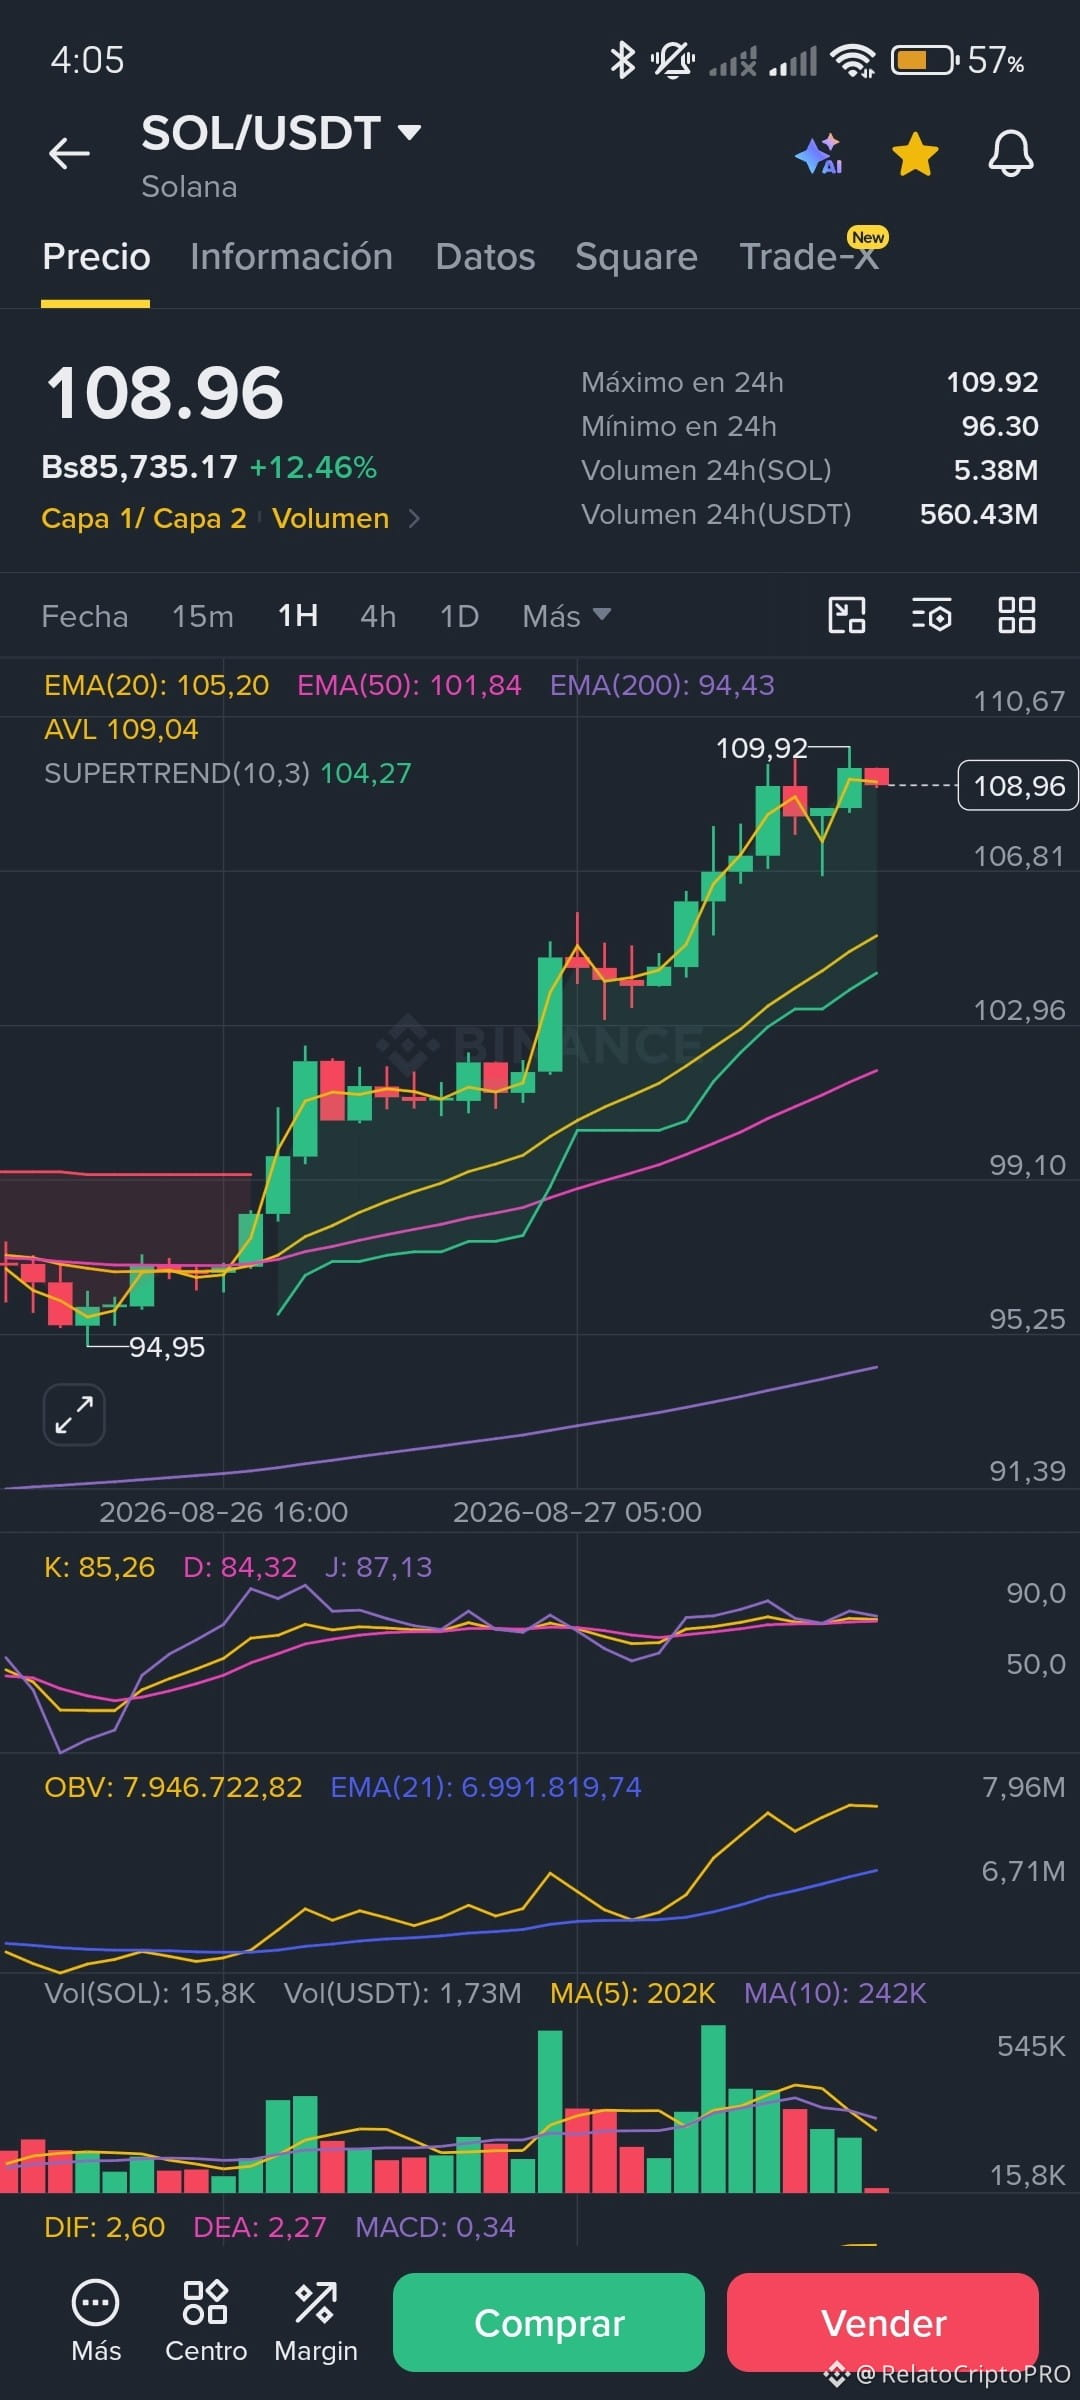Open the Más menu at bottom
Viewport: 1080px width, 2400px height.
pyautogui.click(x=96, y=2321)
